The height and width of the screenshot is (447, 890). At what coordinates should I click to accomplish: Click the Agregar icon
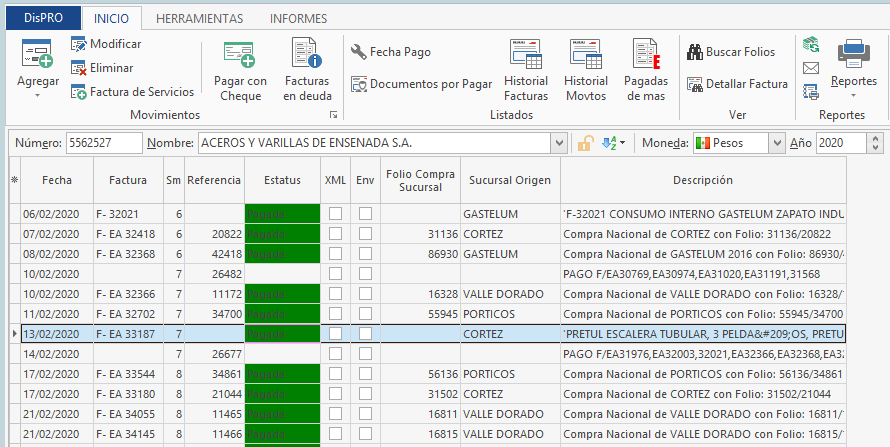[37, 54]
